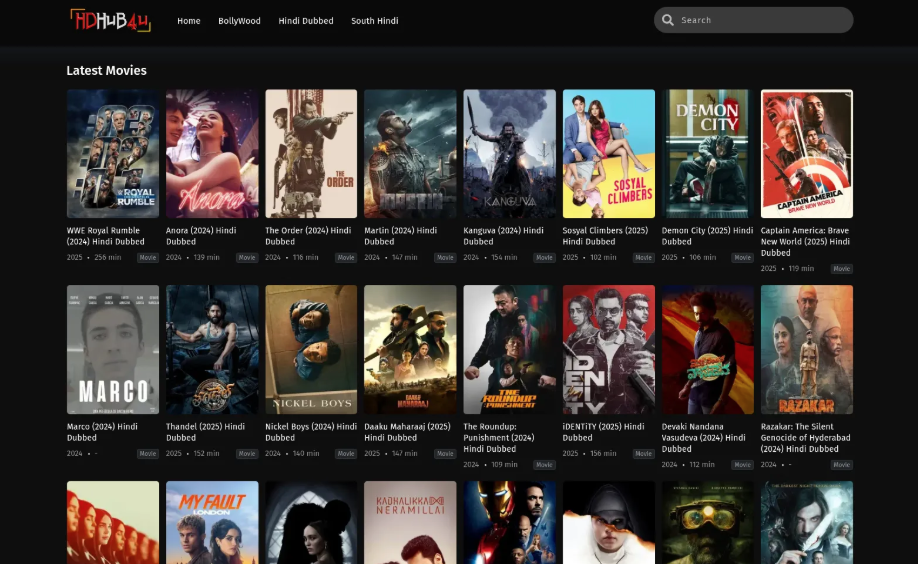Open the Thandel movie poster

[x=212, y=350]
